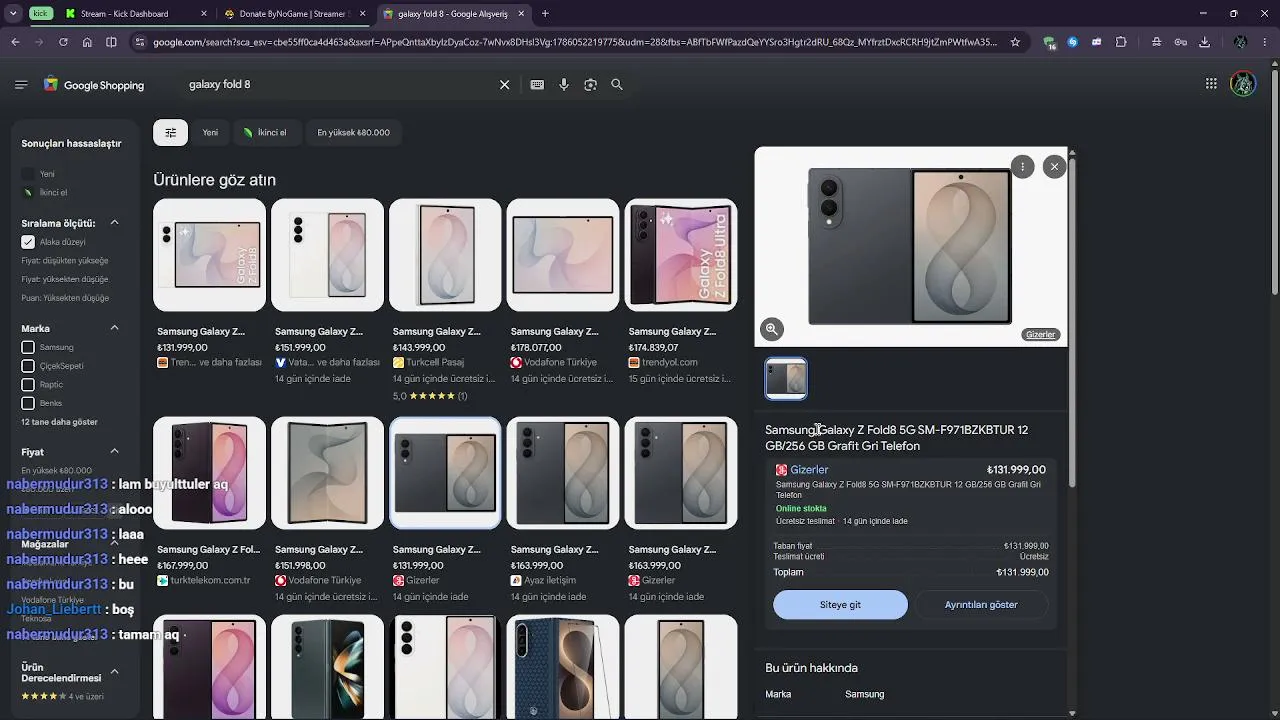Collapse the Marka filter section

(x=114, y=328)
